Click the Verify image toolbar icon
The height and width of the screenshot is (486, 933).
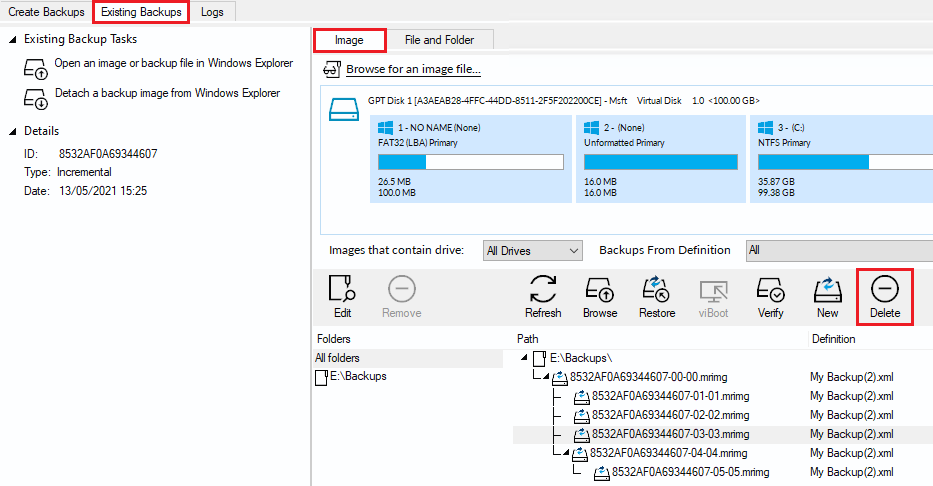[x=770, y=296]
